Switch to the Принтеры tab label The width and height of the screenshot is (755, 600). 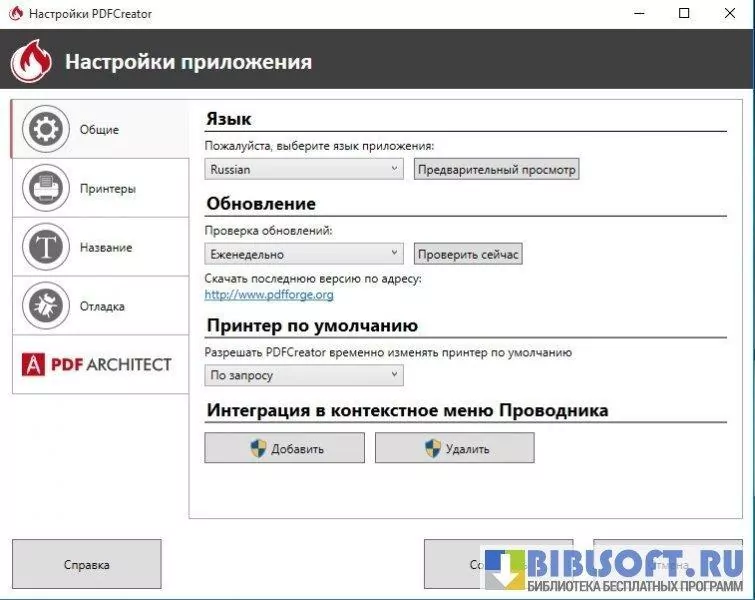108,189
